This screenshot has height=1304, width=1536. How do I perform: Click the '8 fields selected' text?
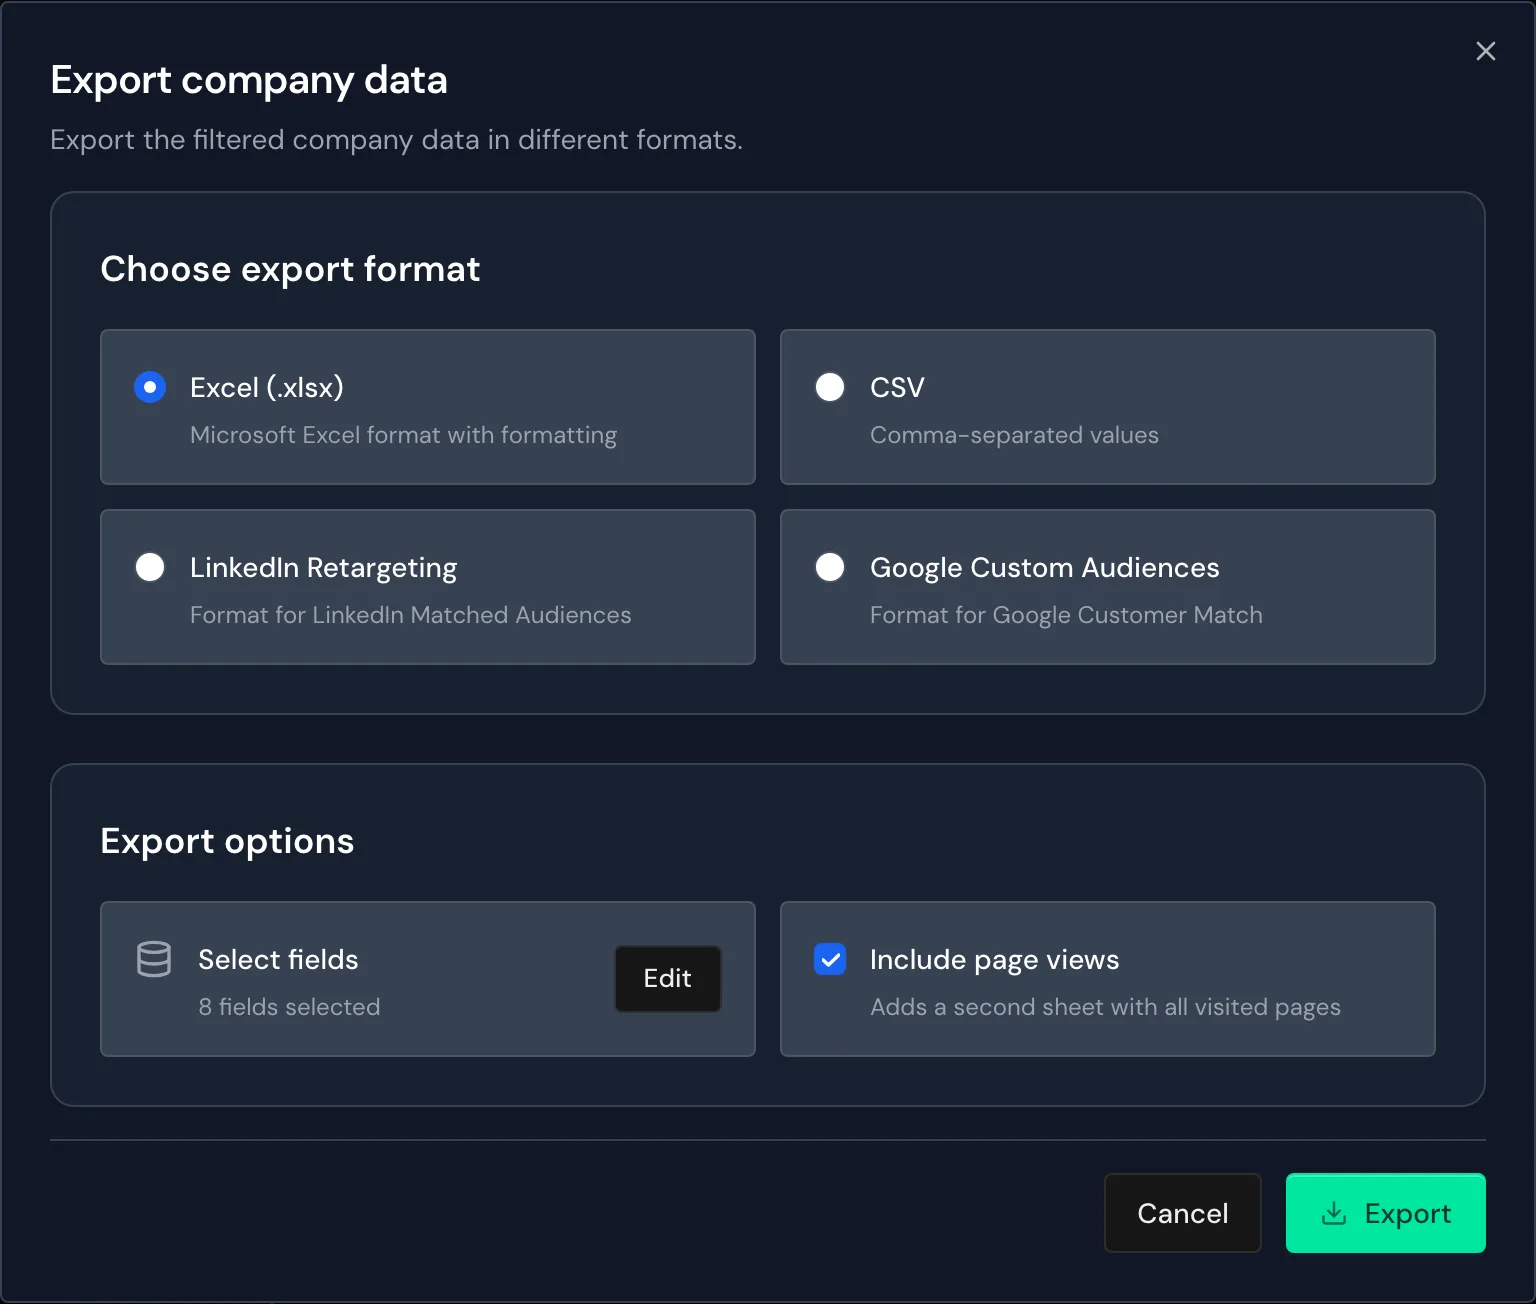click(x=289, y=1007)
